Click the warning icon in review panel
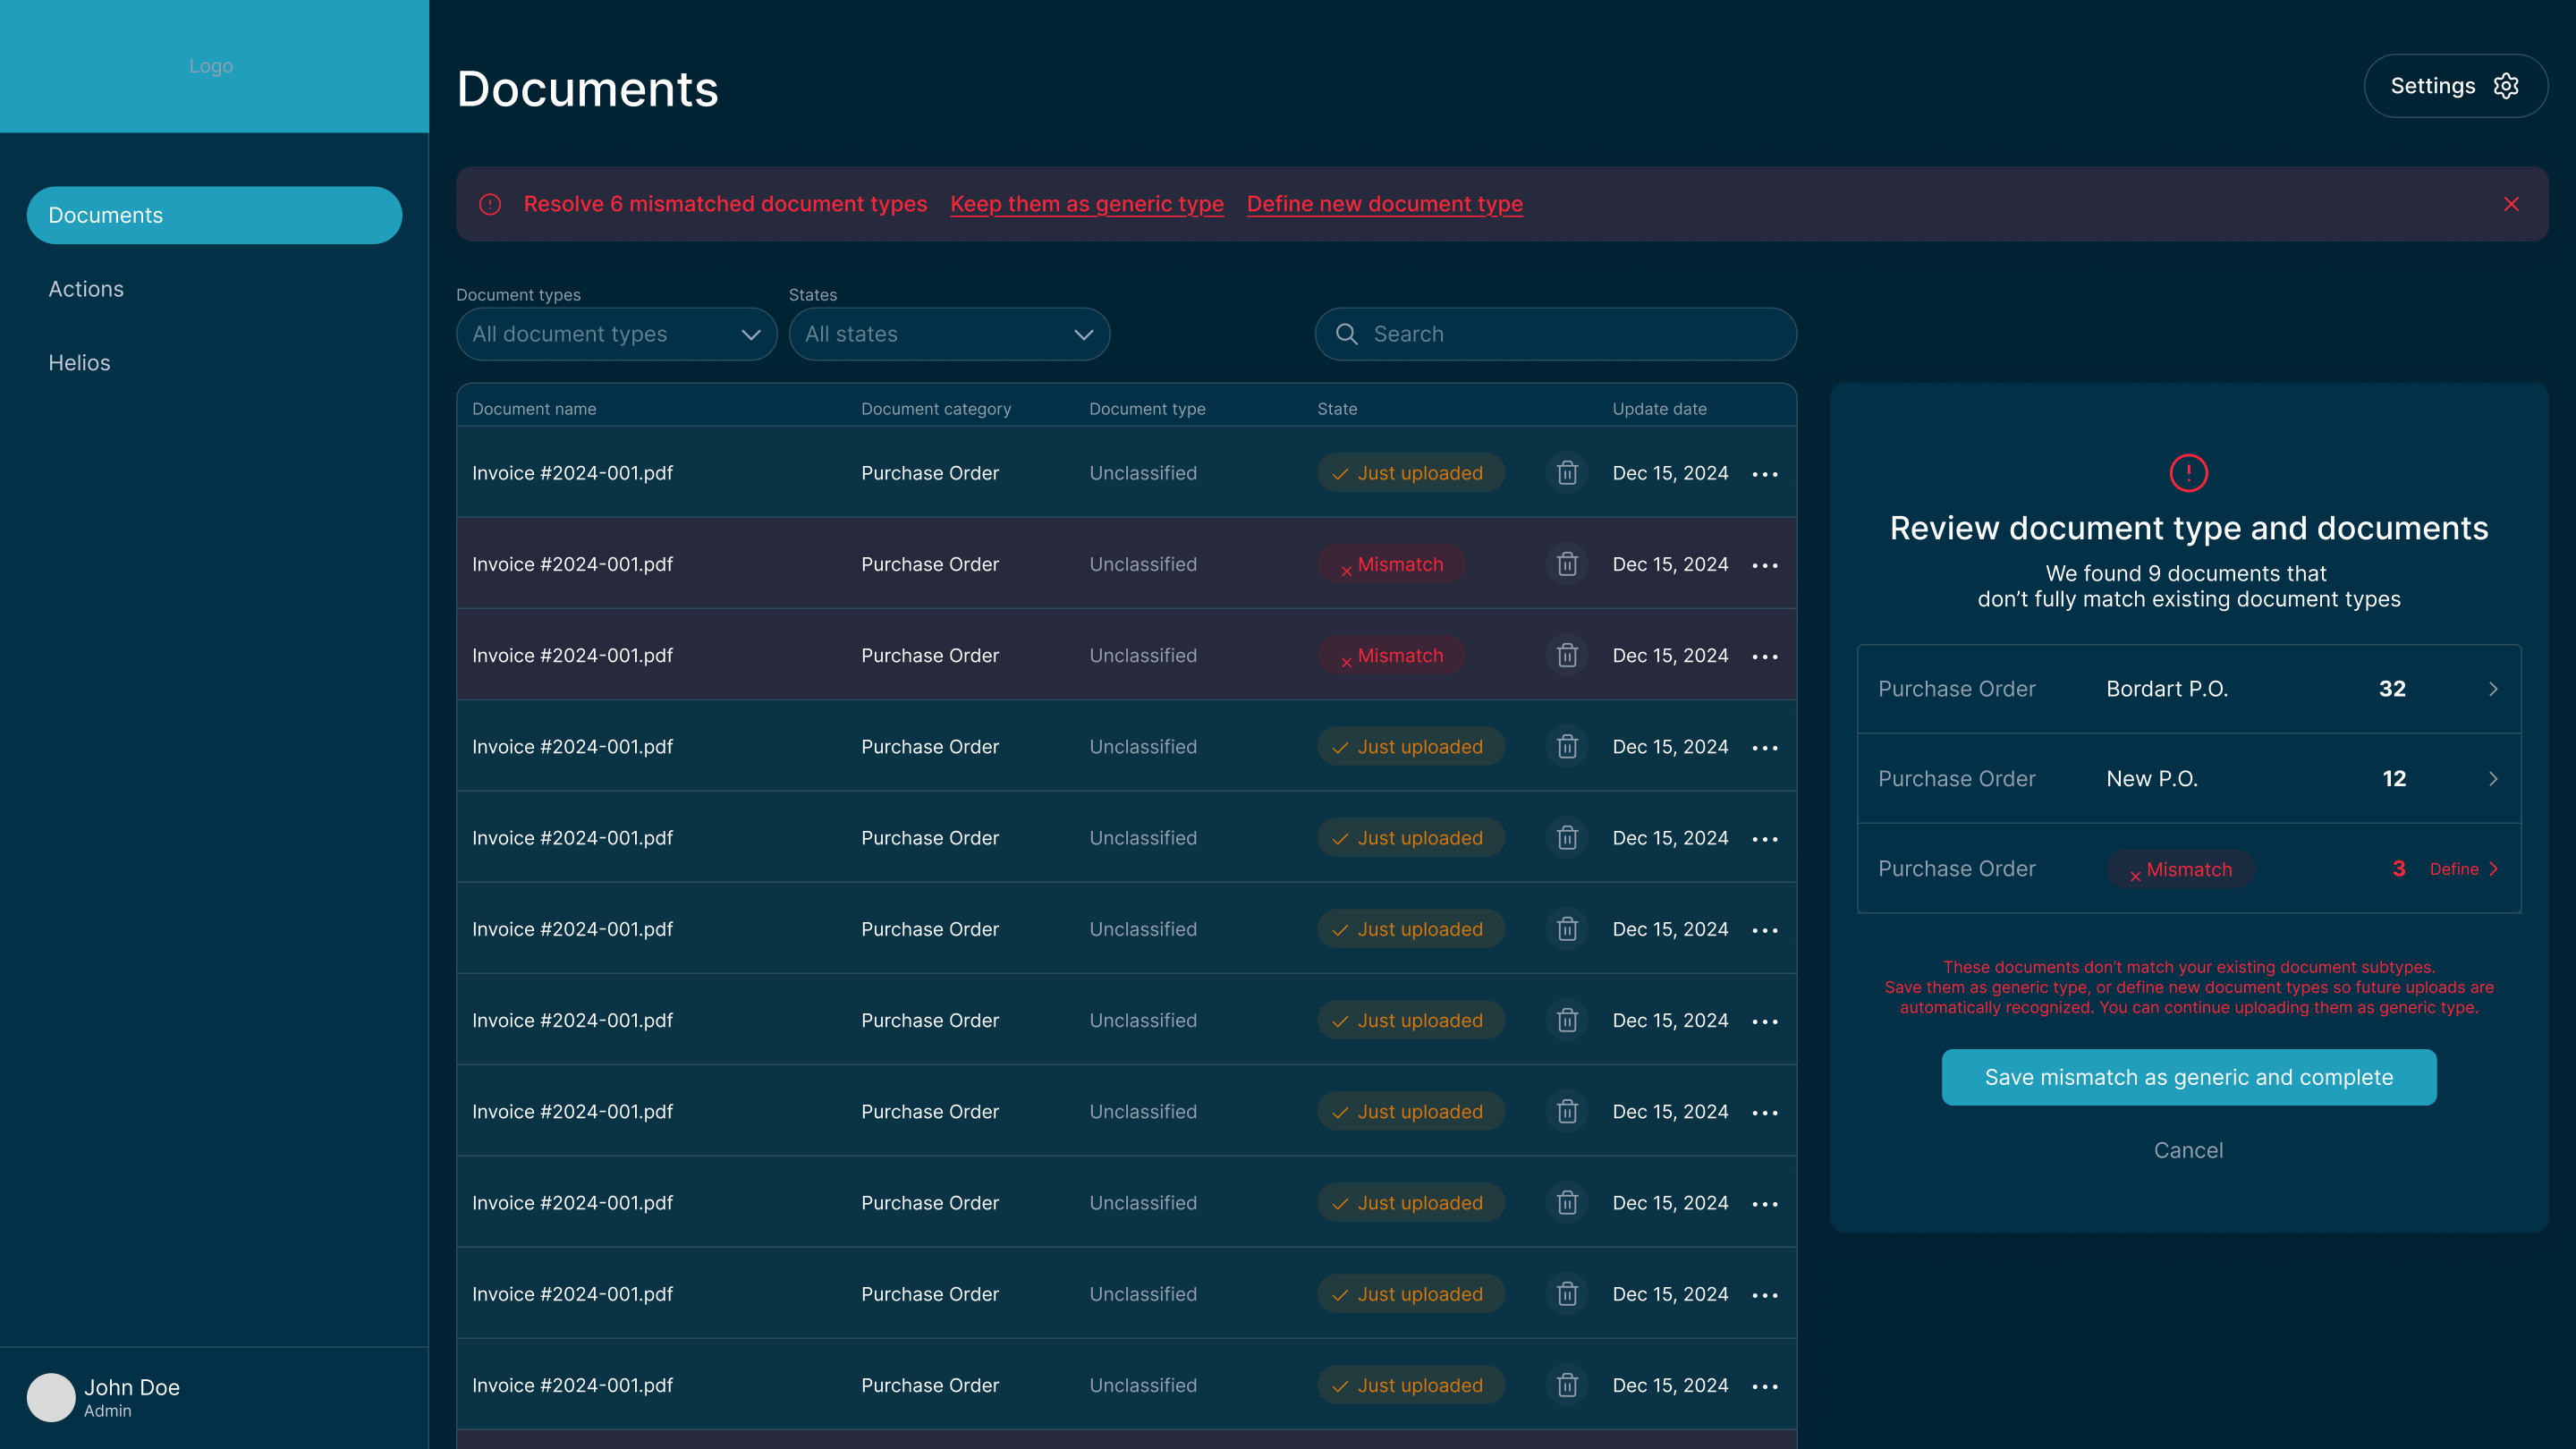 coord(2188,473)
